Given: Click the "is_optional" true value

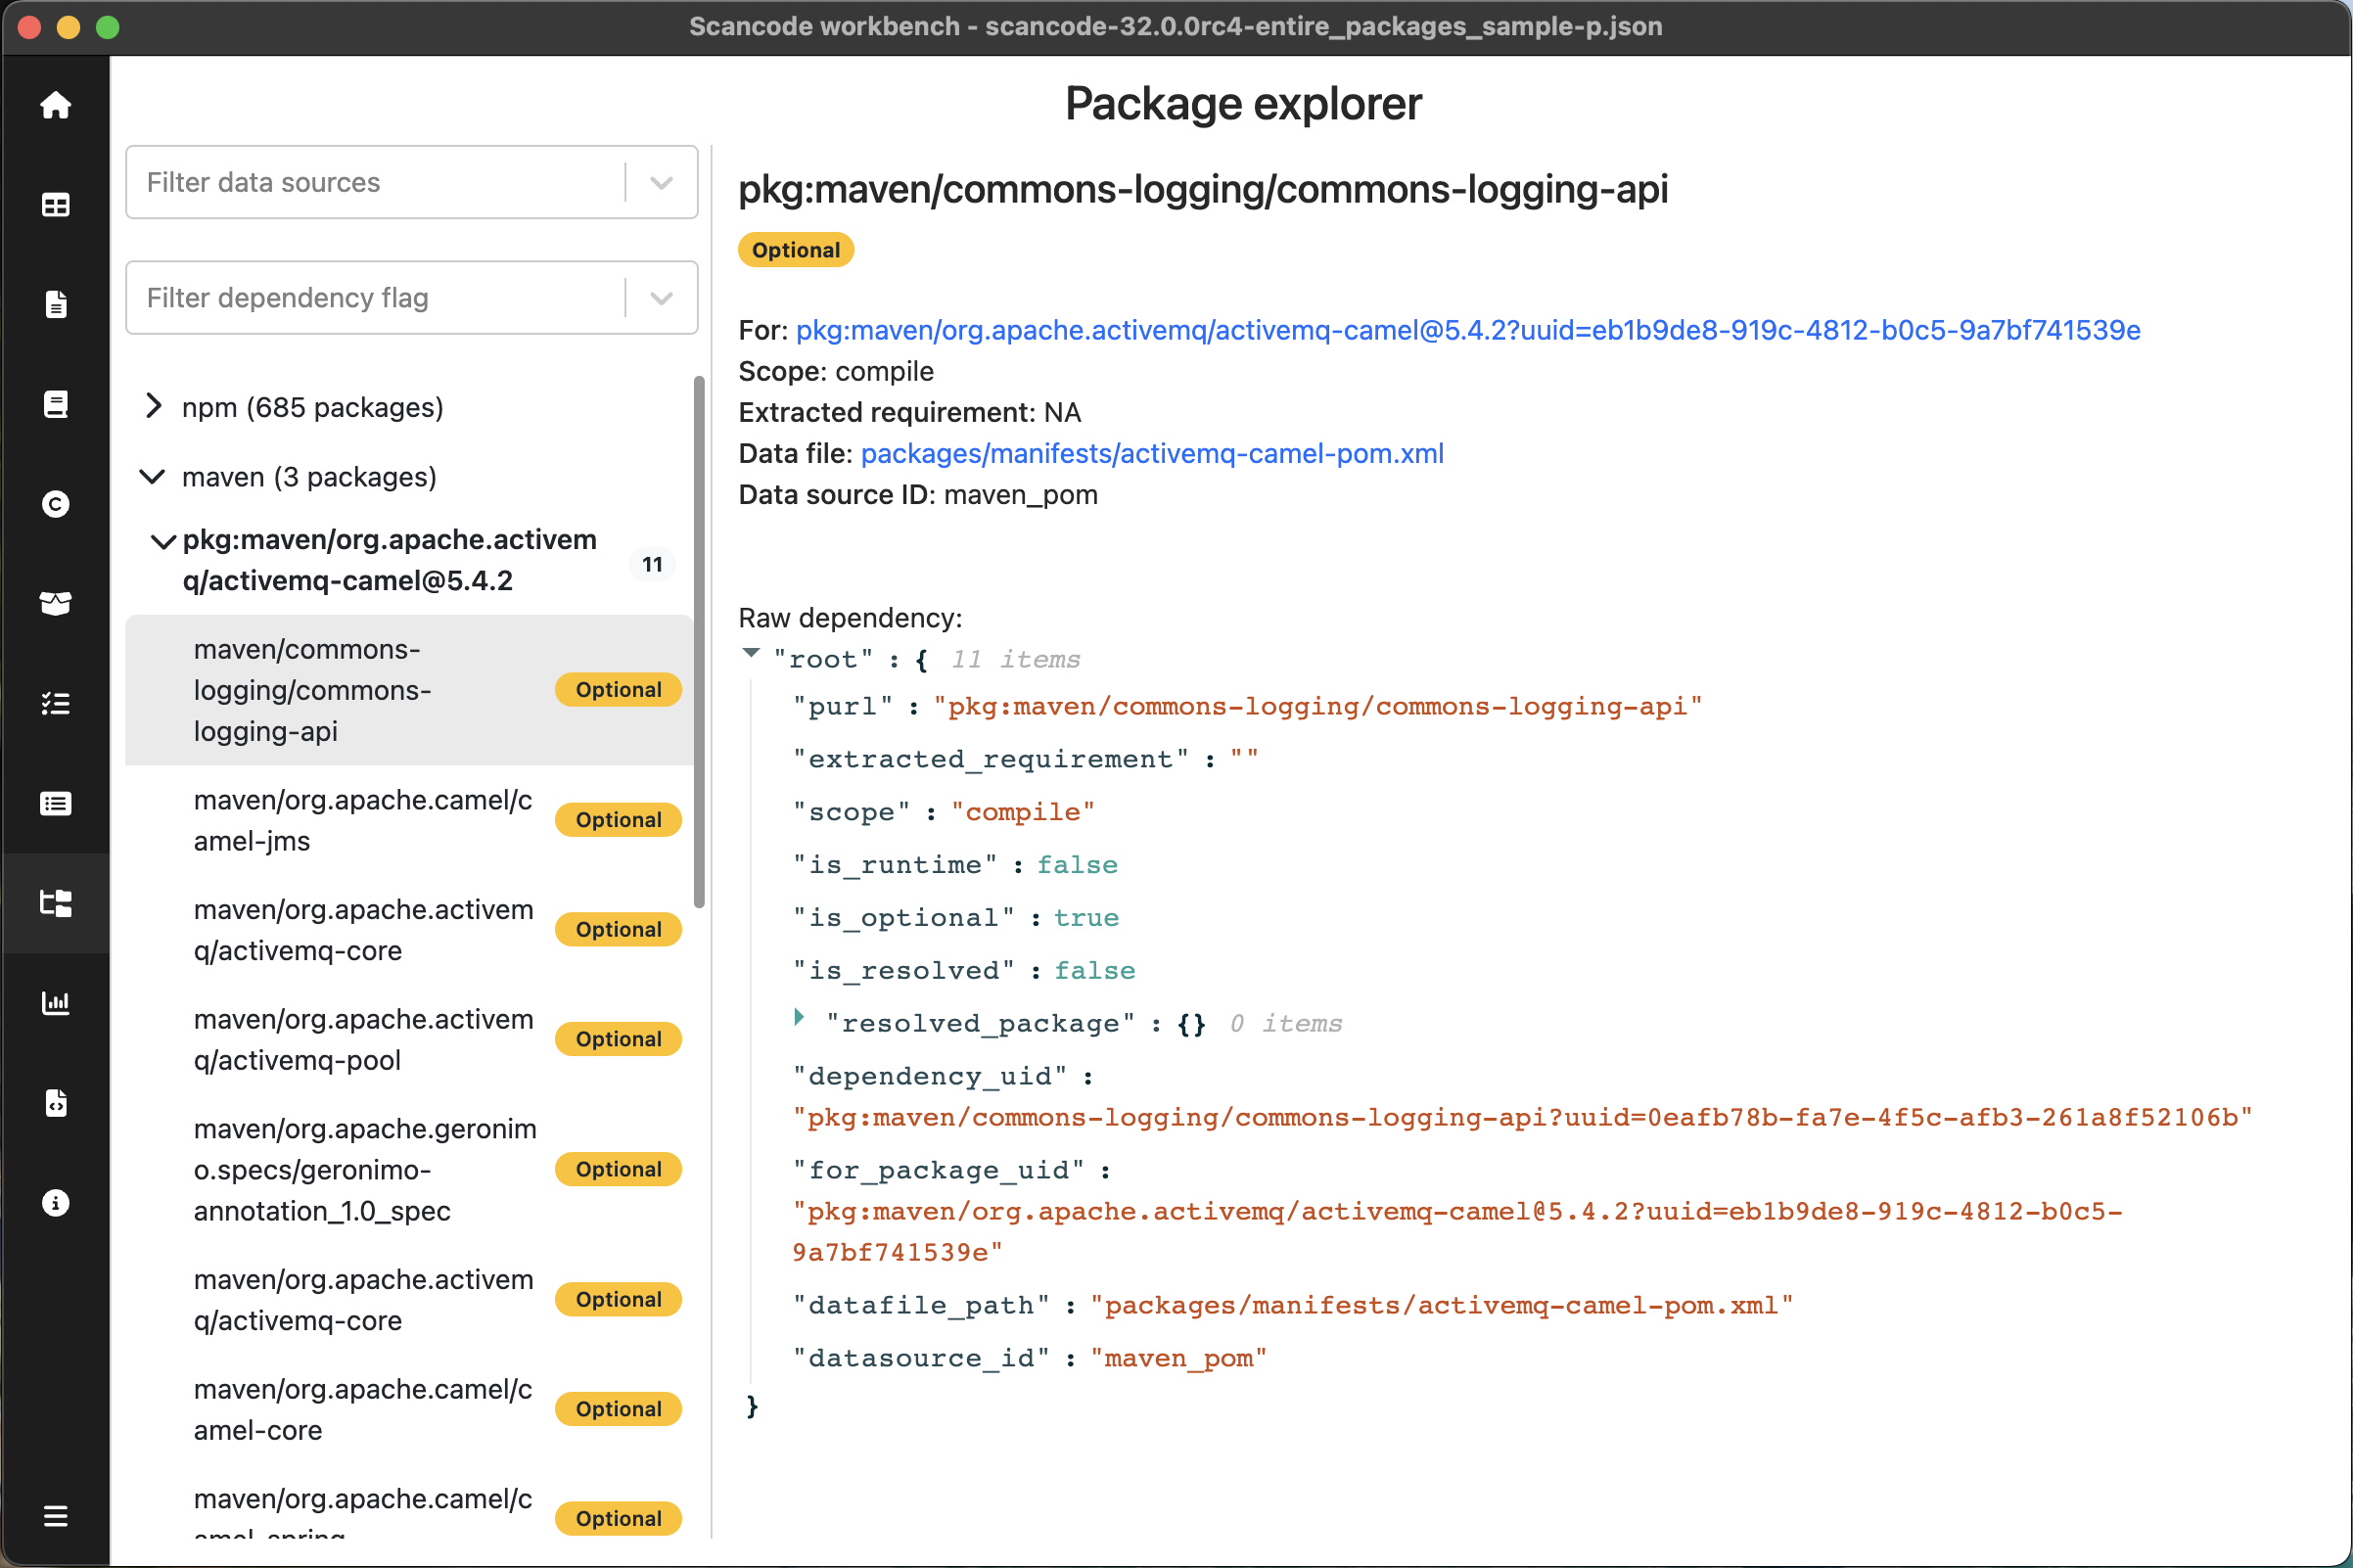Looking at the screenshot, I should pos(1086,918).
